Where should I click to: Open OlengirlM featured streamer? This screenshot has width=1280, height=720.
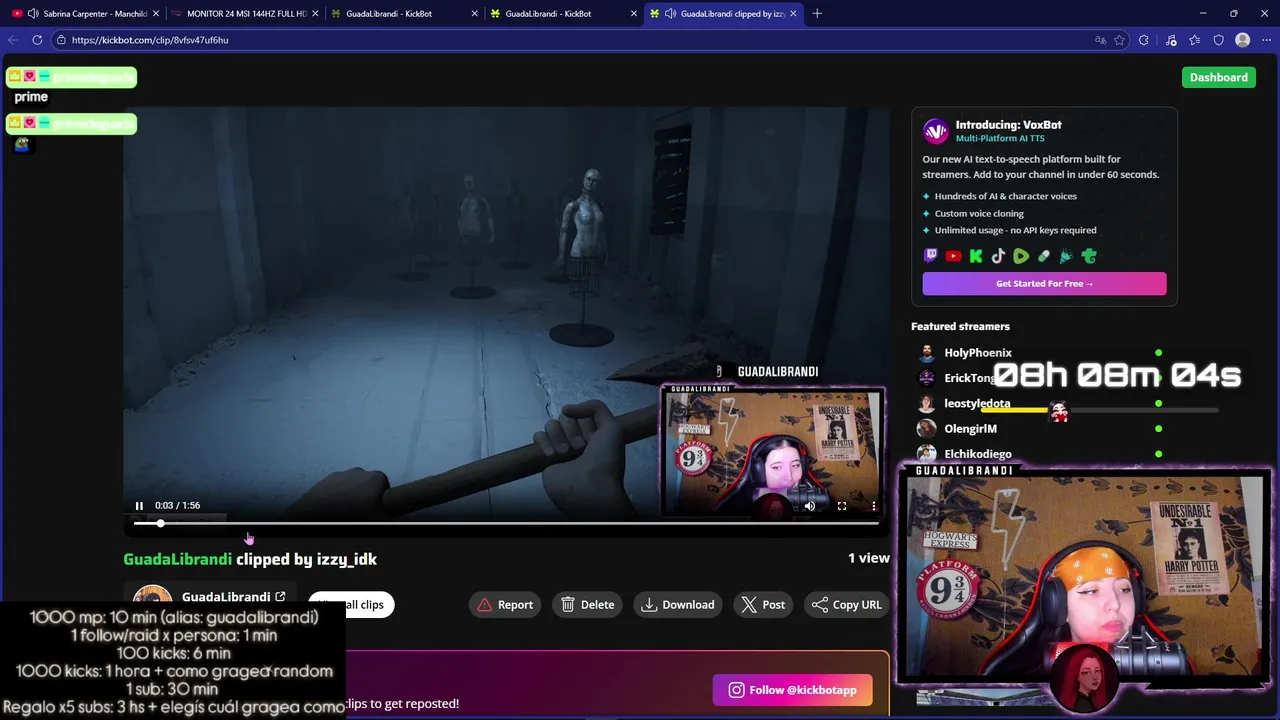click(x=970, y=428)
